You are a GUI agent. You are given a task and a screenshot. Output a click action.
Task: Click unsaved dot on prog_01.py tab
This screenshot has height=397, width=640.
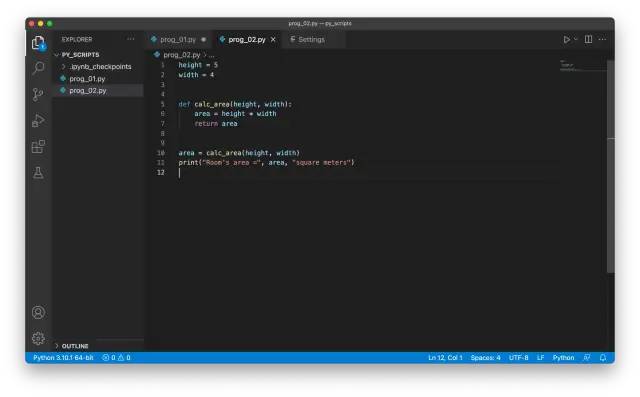click(203, 40)
